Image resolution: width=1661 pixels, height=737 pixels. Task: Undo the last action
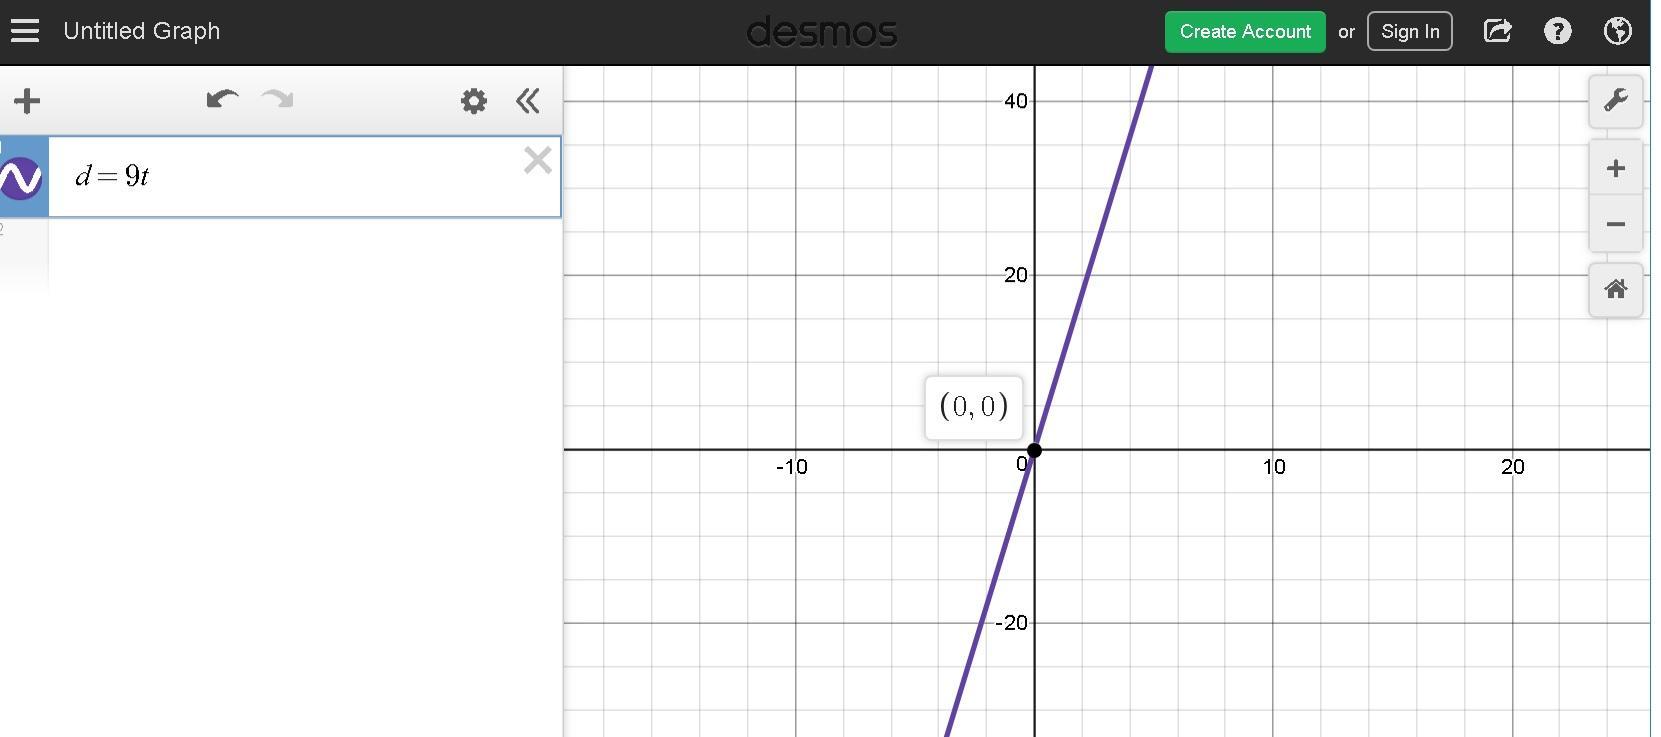point(221,100)
